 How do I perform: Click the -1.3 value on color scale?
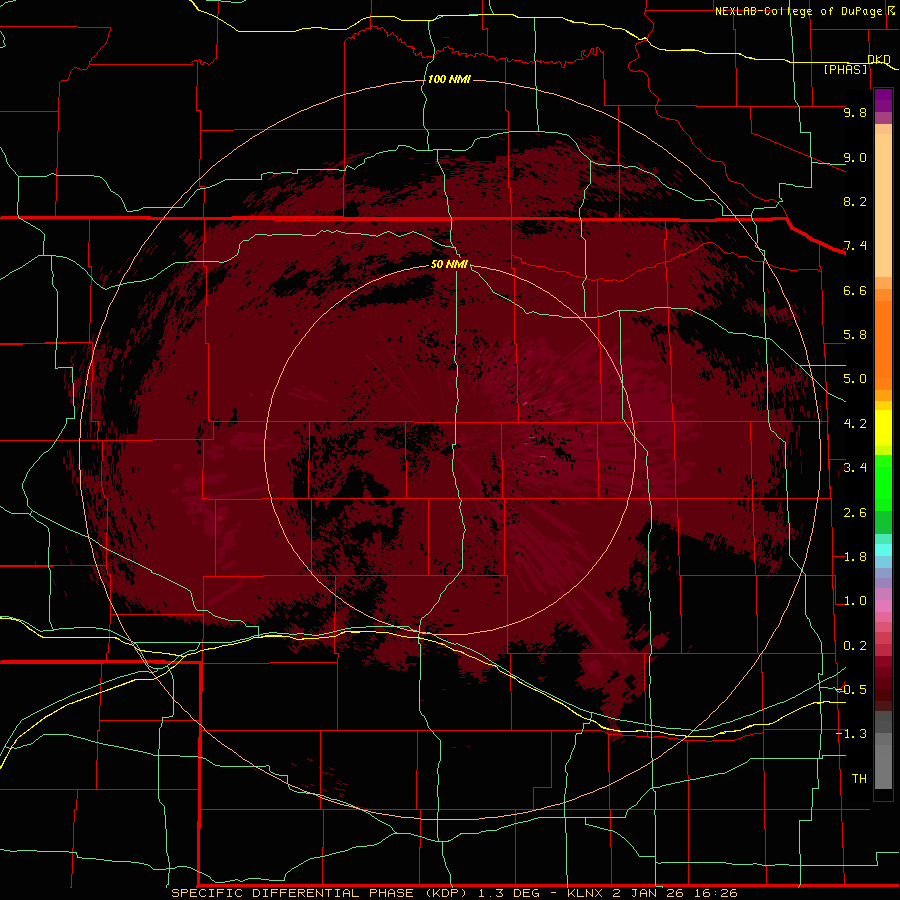pyautogui.click(x=851, y=734)
